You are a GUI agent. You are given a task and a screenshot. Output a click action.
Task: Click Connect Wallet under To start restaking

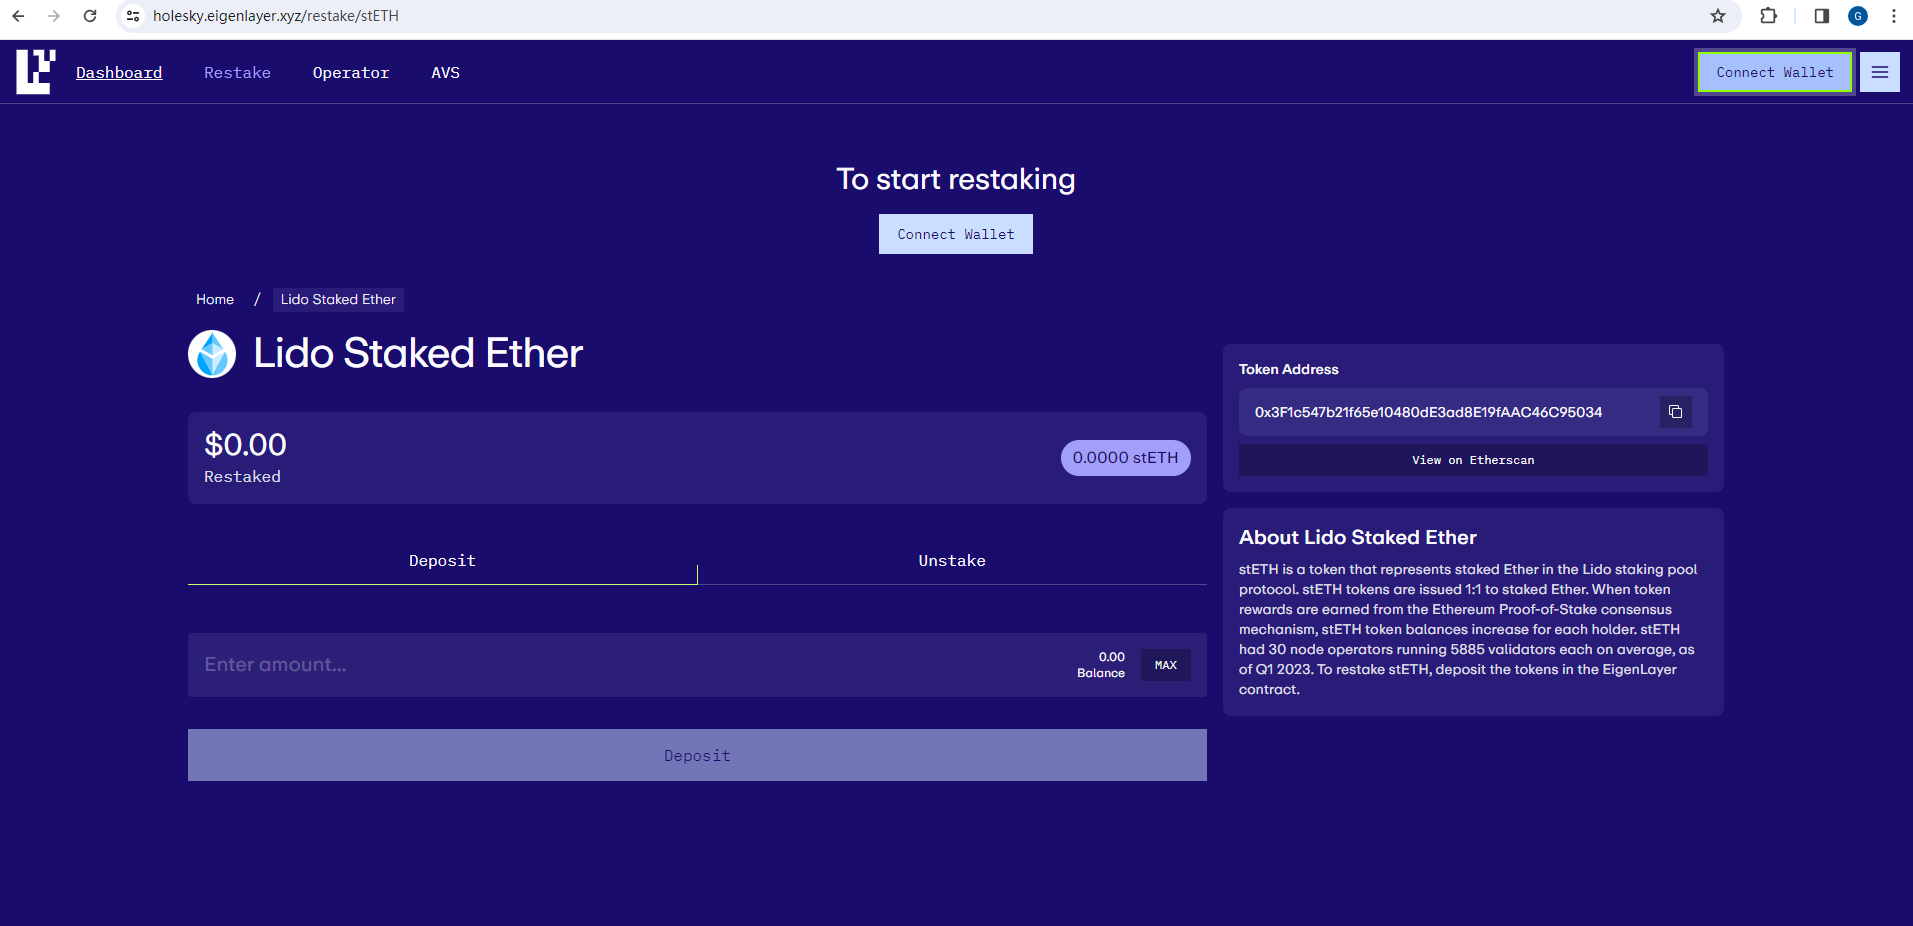click(956, 234)
